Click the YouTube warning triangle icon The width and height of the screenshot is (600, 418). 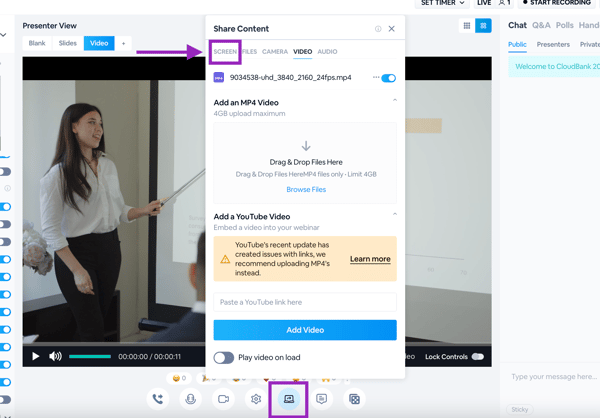[225, 259]
